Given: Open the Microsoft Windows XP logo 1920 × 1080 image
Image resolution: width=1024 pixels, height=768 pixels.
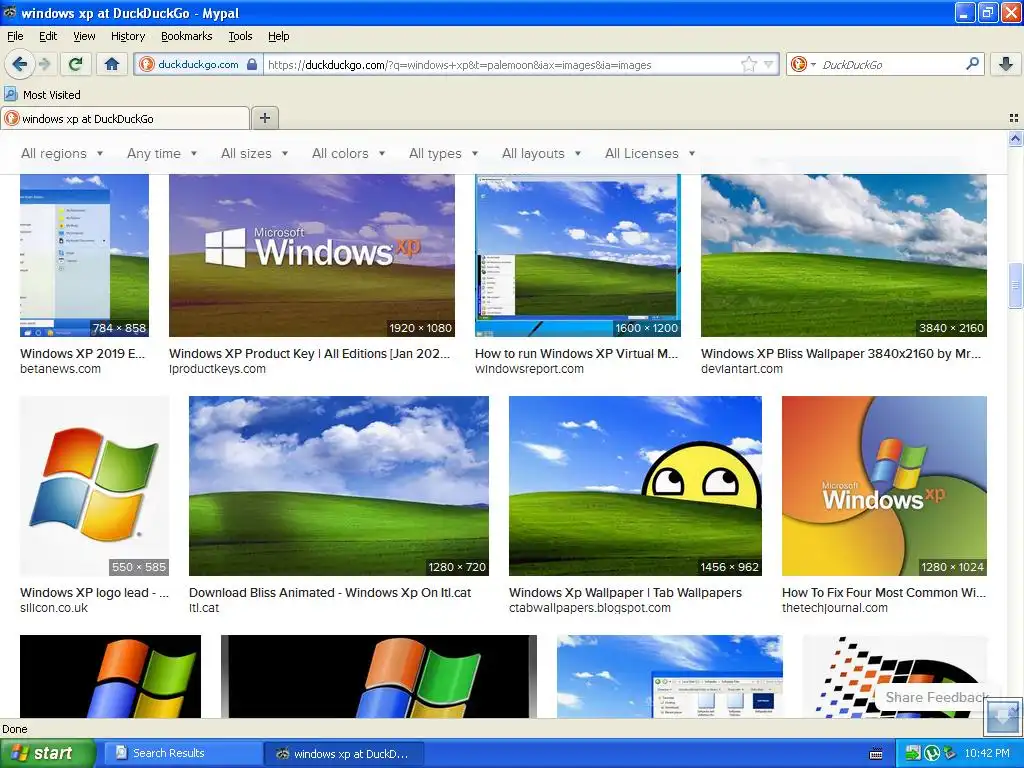Looking at the screenshot, I should click(x=312, y=255).
